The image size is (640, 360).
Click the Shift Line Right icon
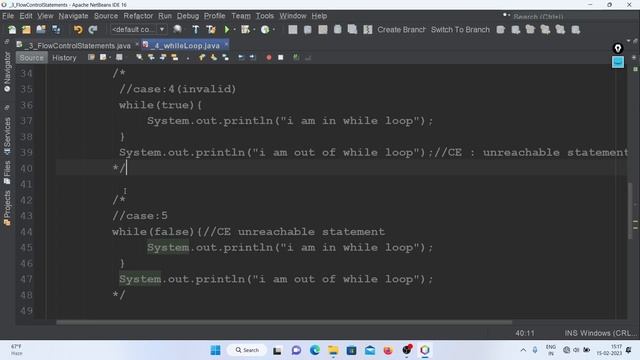253,58
